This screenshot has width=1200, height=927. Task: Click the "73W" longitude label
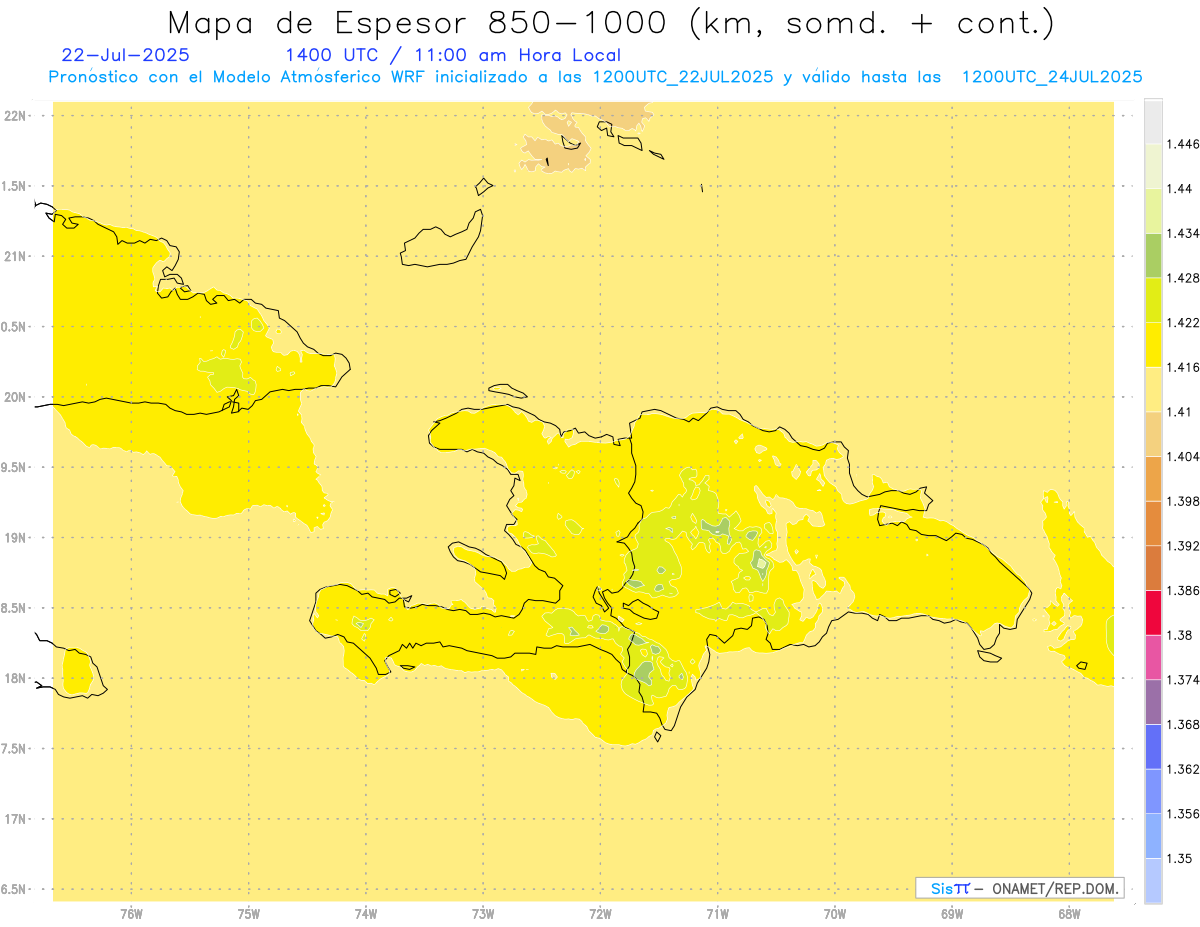click(x=483, y=913)
